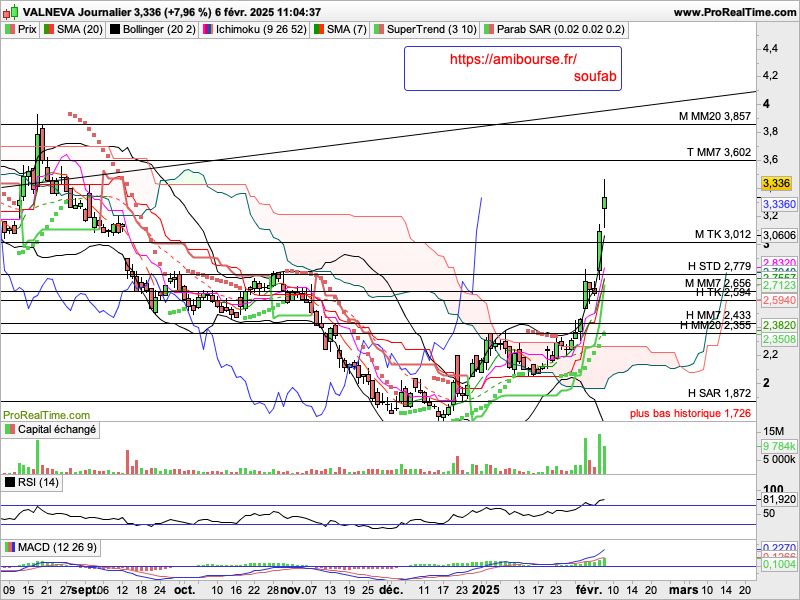800x600 pixels.
Task: Click the Capital échangé panel icon
Action: pyautogui.click(x=10, y=430)
